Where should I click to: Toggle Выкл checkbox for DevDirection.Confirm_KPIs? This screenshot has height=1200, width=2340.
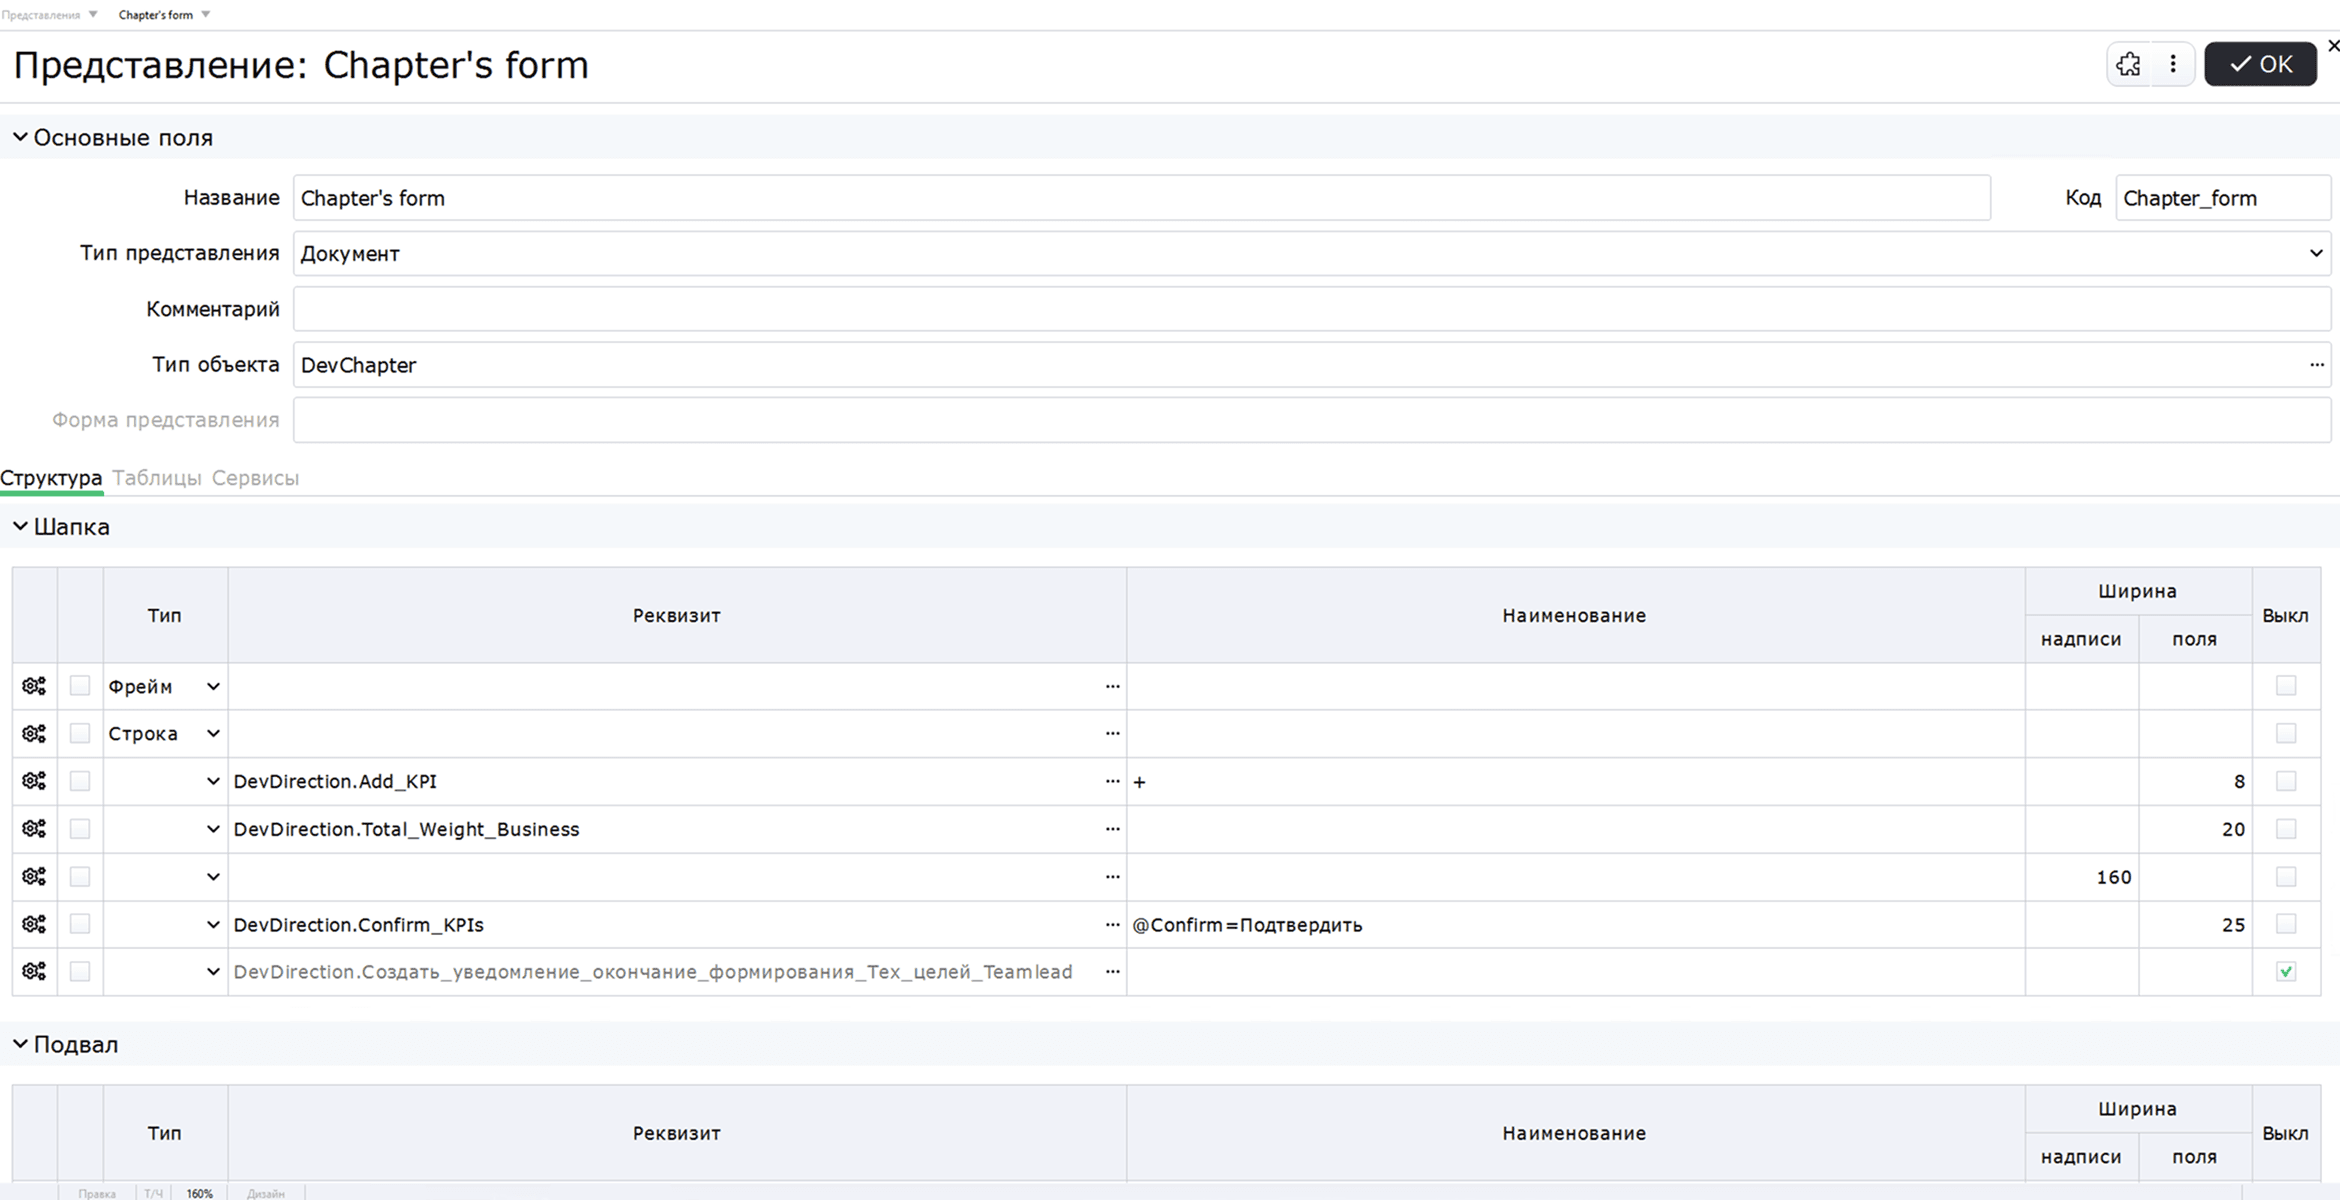tap(2286, 924)
